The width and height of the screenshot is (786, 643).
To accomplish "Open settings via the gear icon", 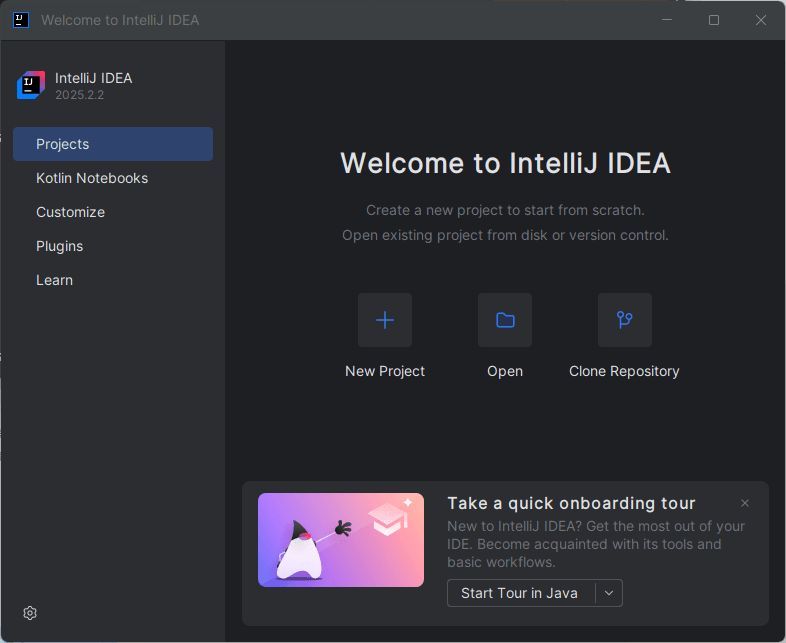I will coord(30,613).
